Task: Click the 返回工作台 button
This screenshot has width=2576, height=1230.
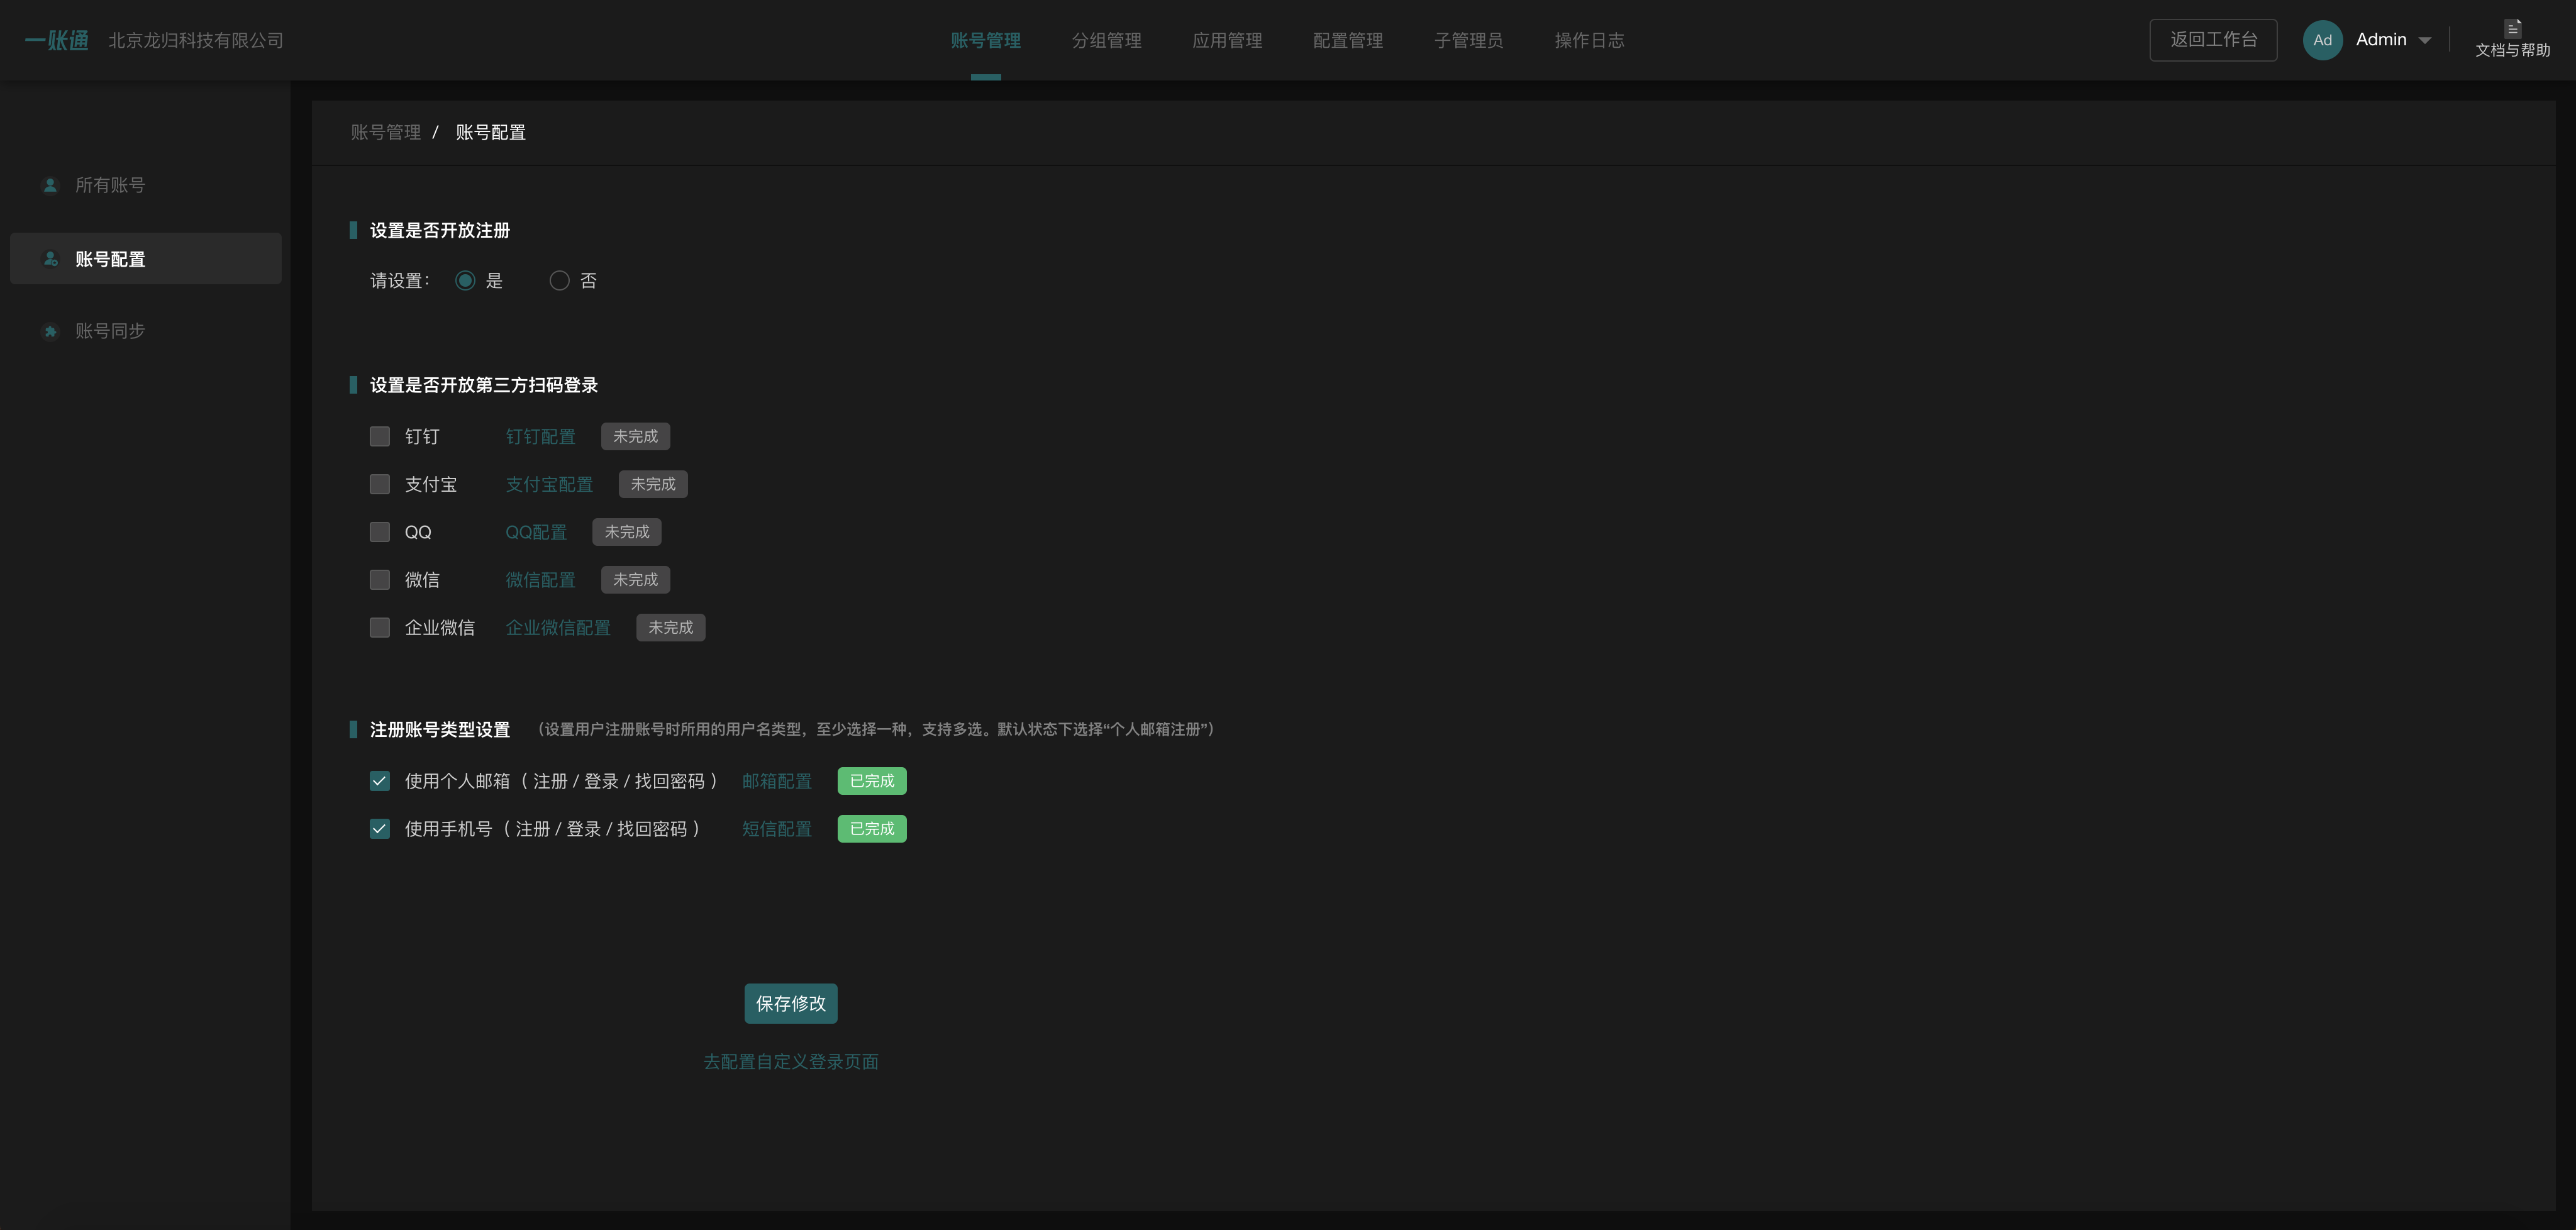Action: [2213, 40]
